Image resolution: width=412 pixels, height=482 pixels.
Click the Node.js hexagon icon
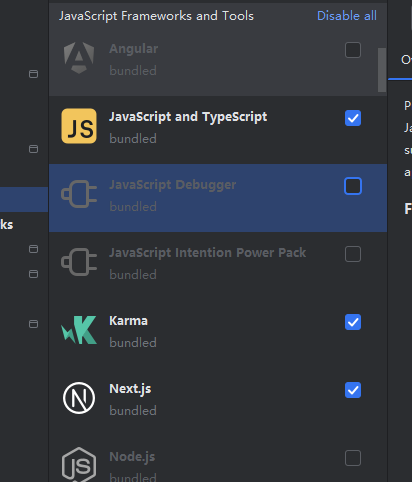(x=79, y=465)
